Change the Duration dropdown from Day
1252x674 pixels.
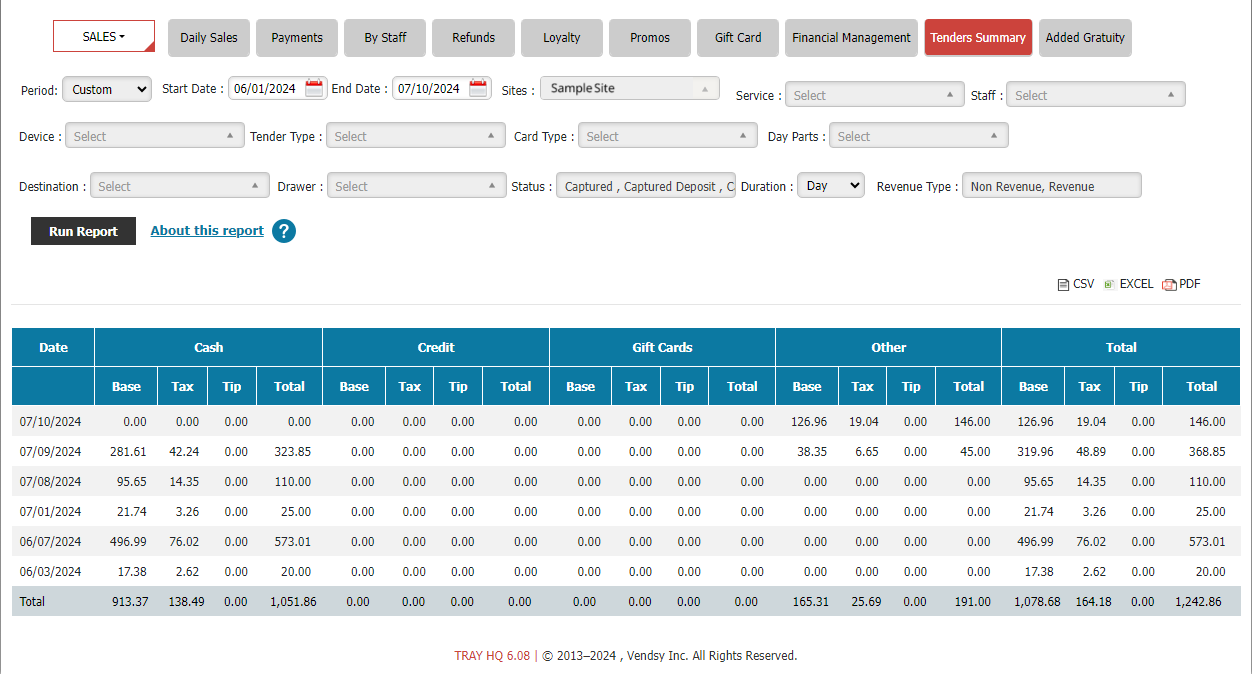[x=830, y=186]
